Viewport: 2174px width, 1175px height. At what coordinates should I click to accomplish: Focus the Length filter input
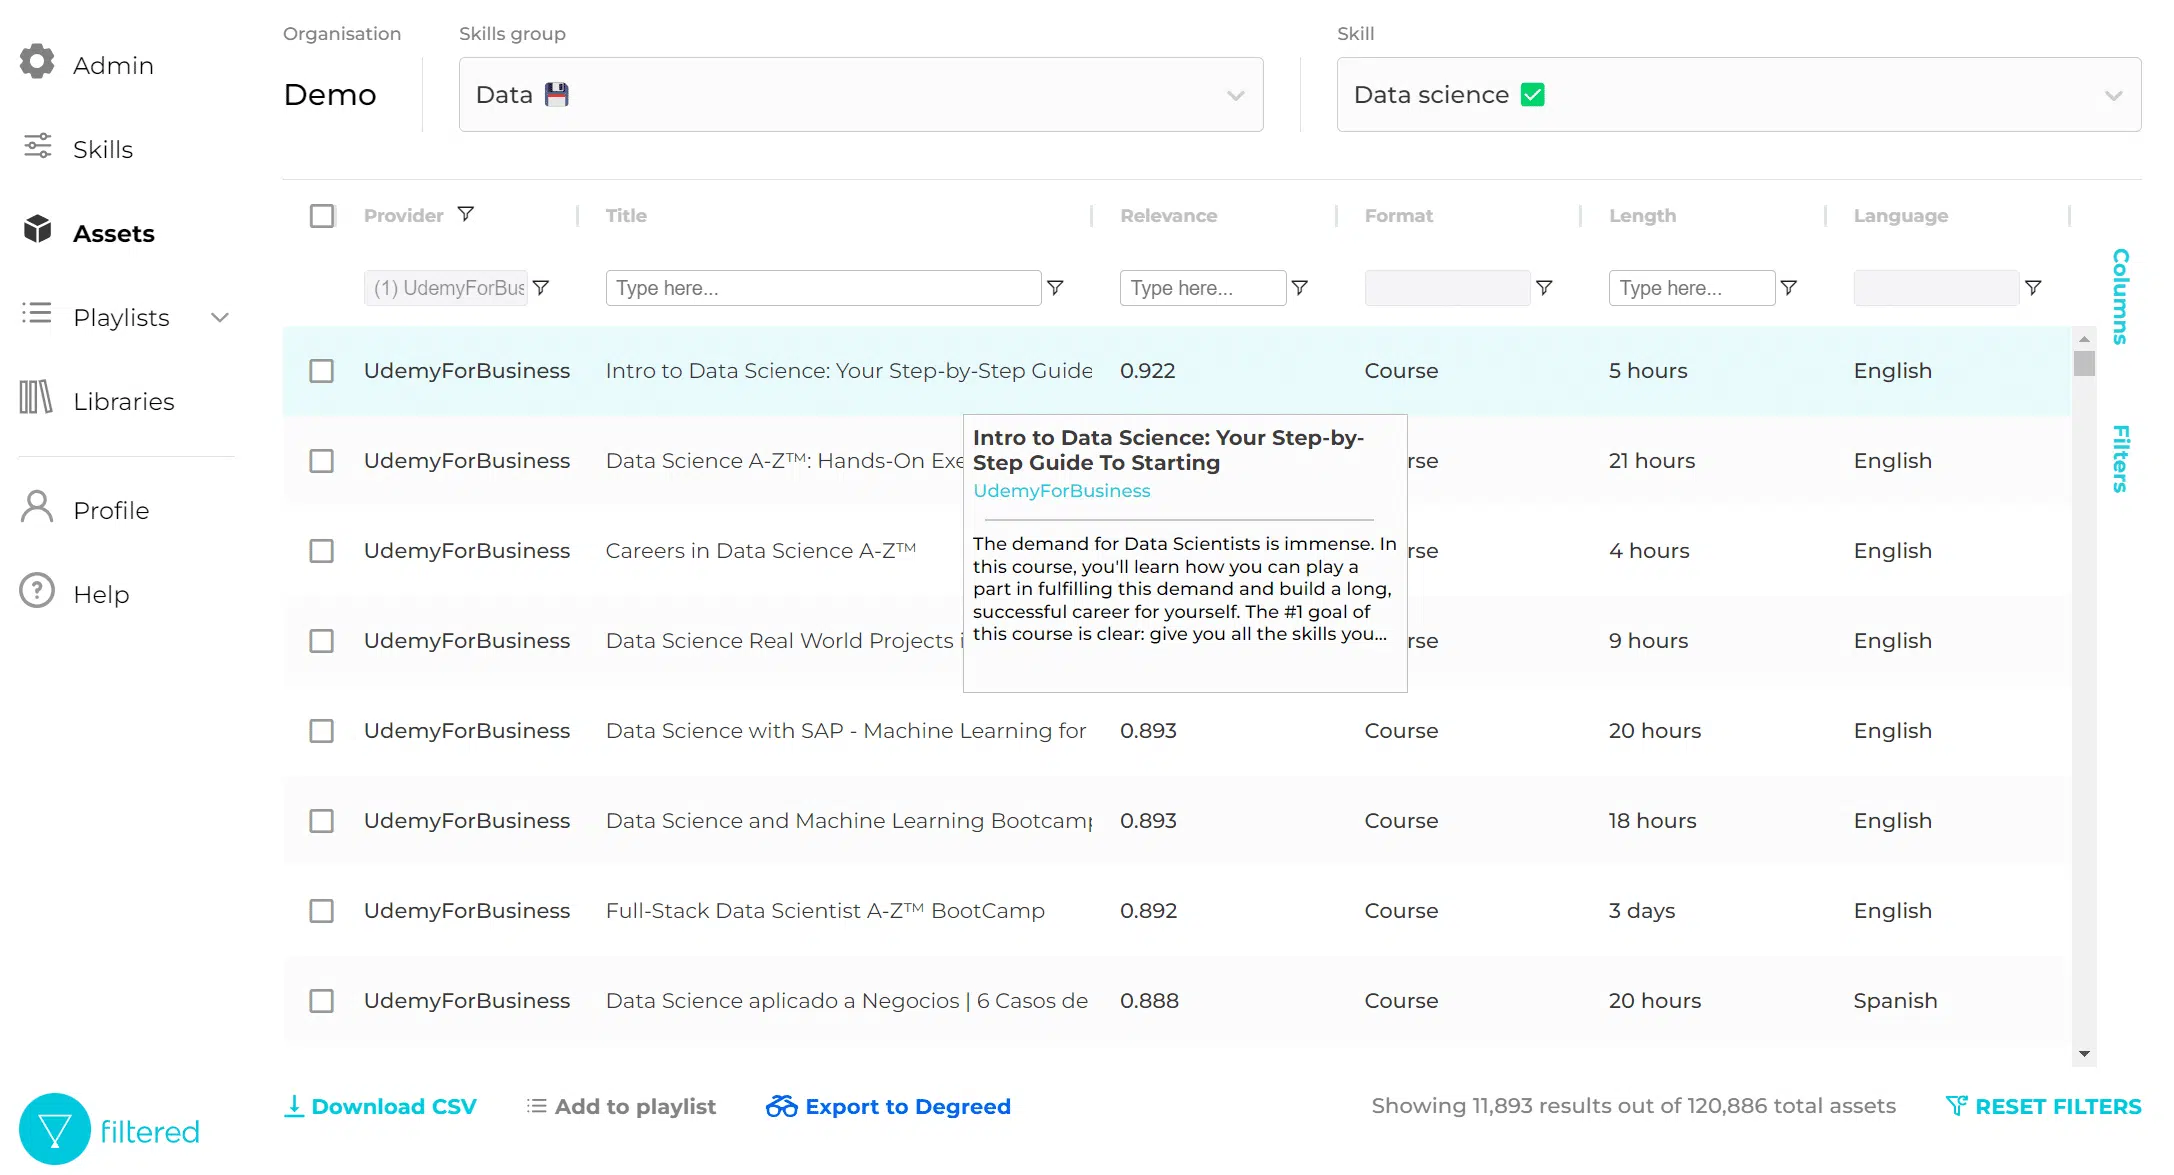point(1692,288)
